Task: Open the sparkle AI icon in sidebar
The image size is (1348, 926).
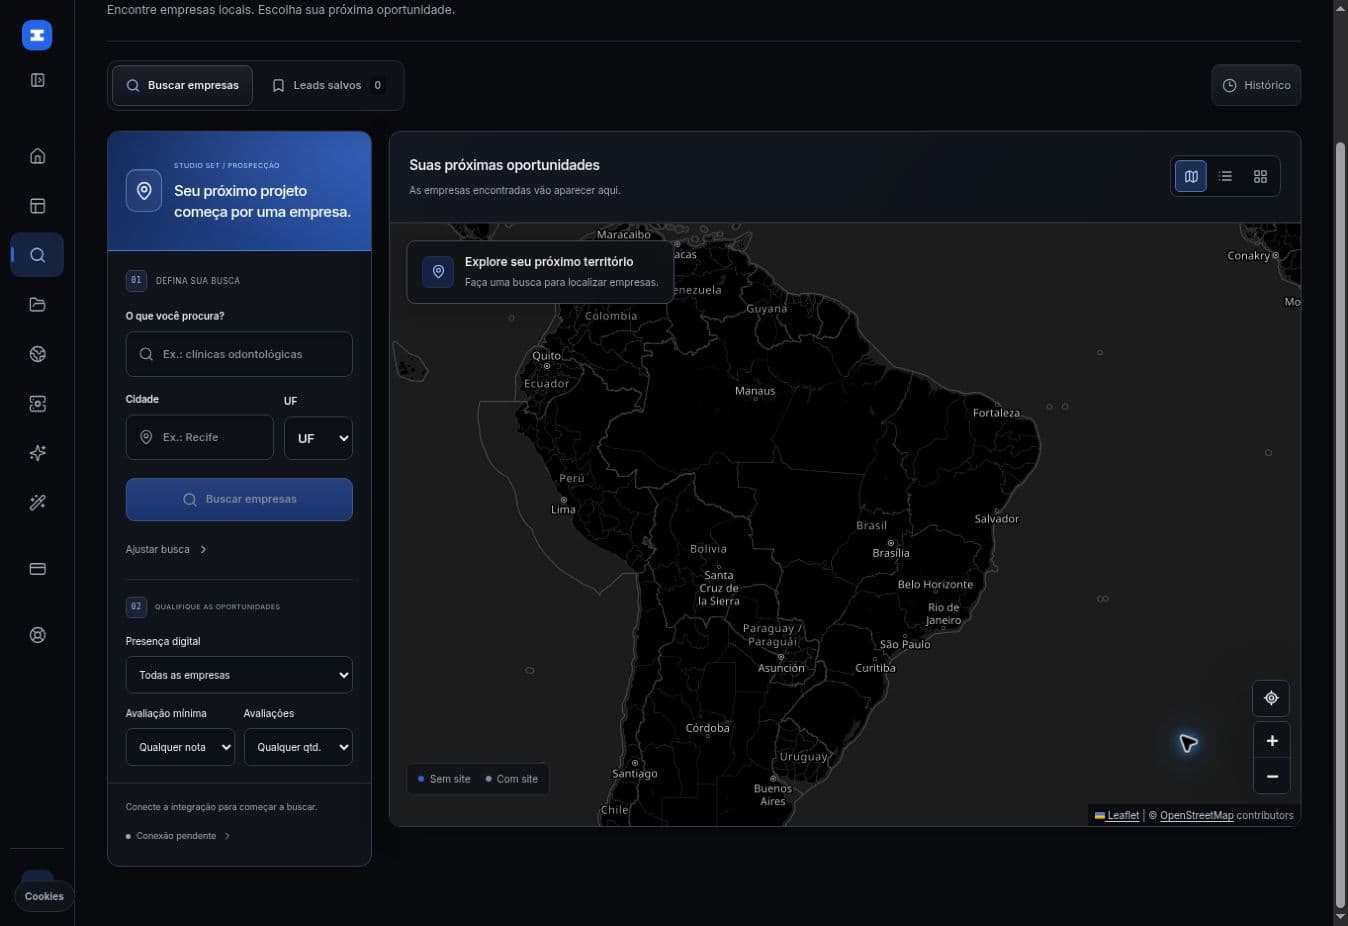Action: [37, 453]
